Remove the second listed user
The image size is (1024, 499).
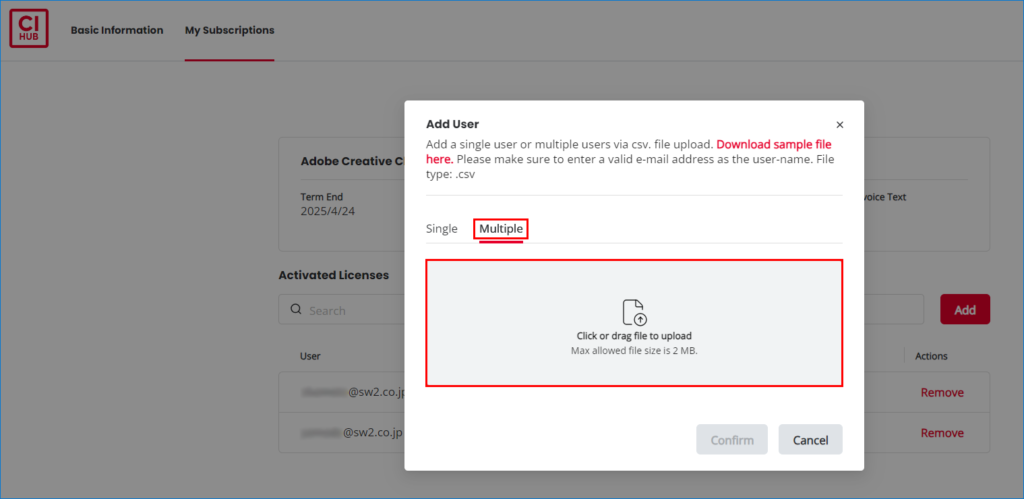941,433
